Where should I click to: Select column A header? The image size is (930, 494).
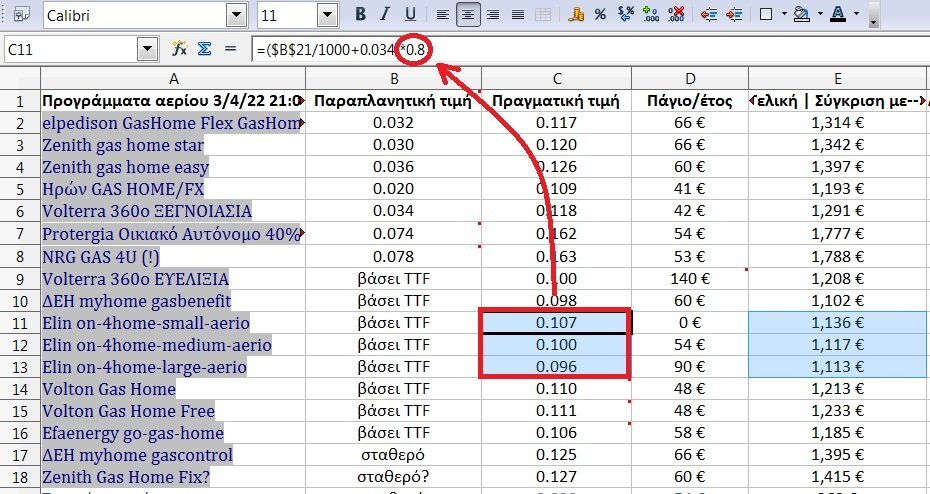coord(173,78)
